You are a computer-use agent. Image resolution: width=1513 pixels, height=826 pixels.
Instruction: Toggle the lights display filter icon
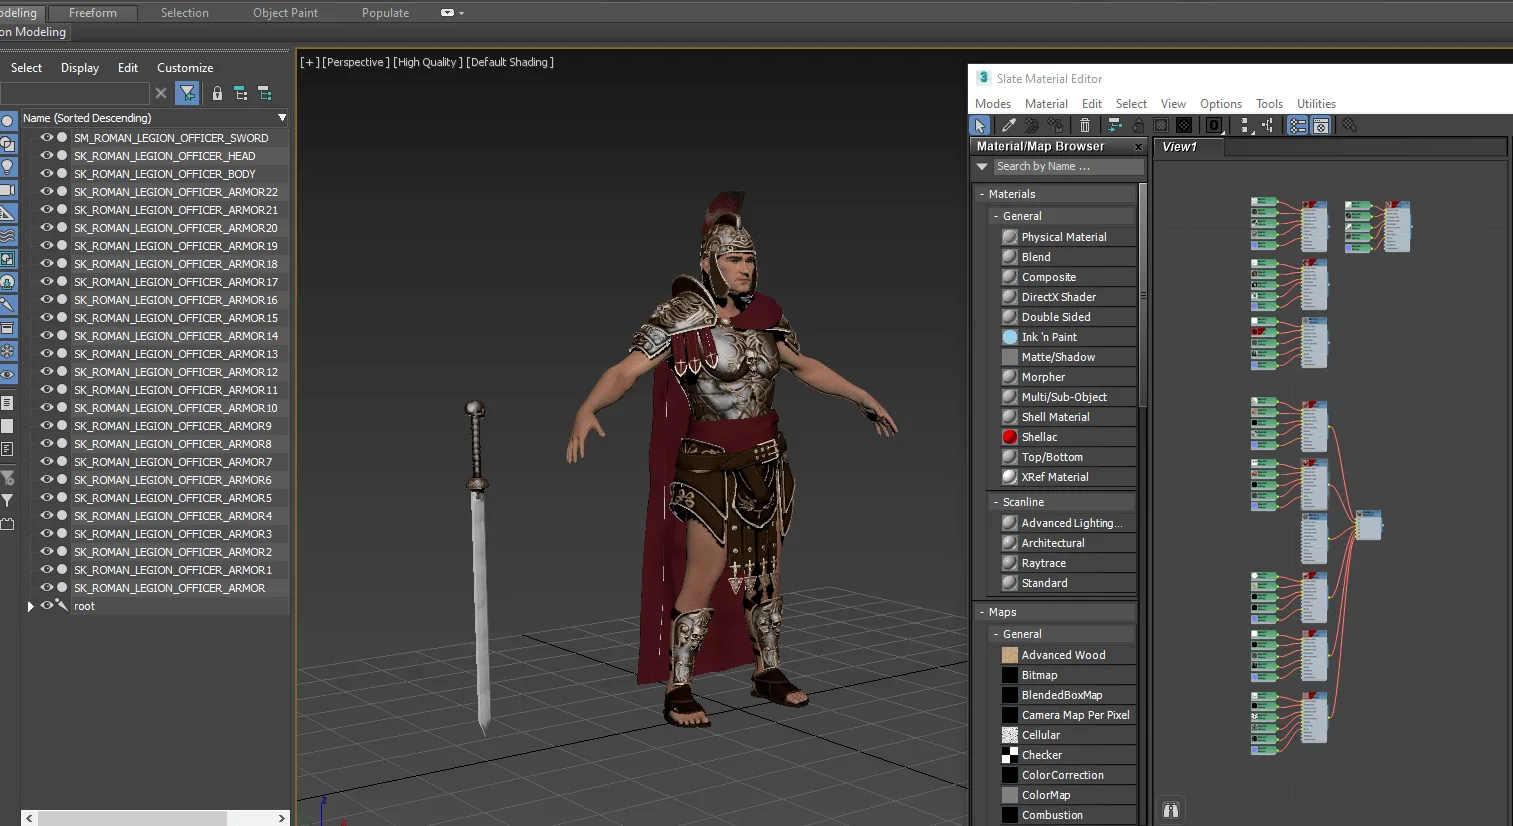coord(7,167)
